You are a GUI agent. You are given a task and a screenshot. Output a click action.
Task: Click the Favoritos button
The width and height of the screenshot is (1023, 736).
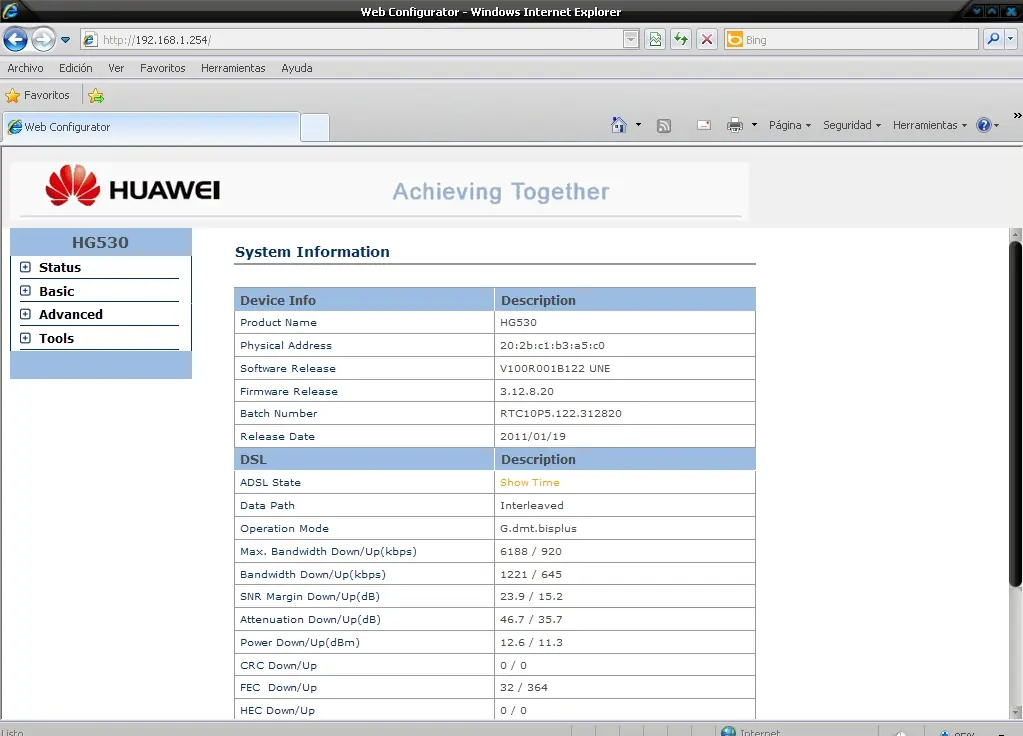38,96
